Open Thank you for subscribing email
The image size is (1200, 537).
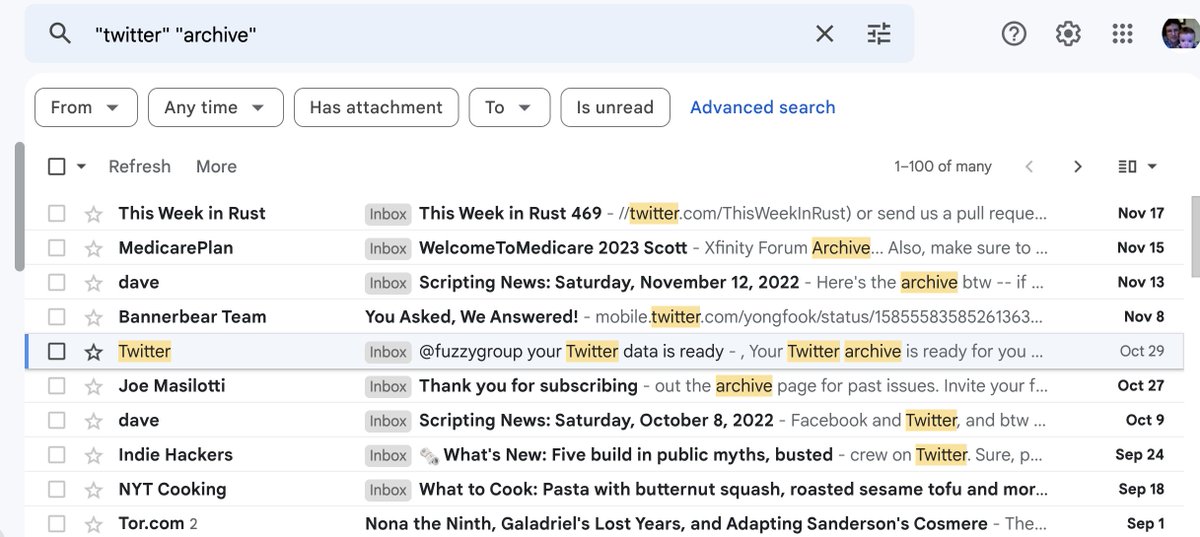pos(604,386)
